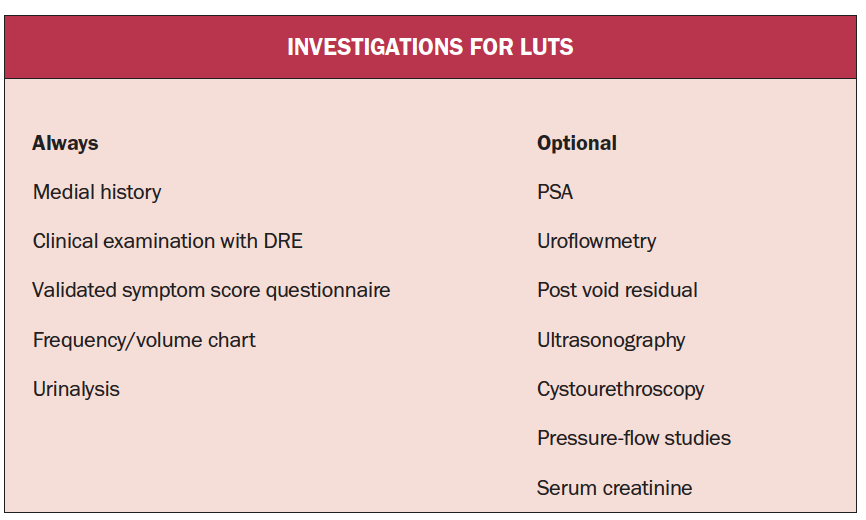
Task: Select Pressure-flow studies line
Action: click(x=634, y=438)
